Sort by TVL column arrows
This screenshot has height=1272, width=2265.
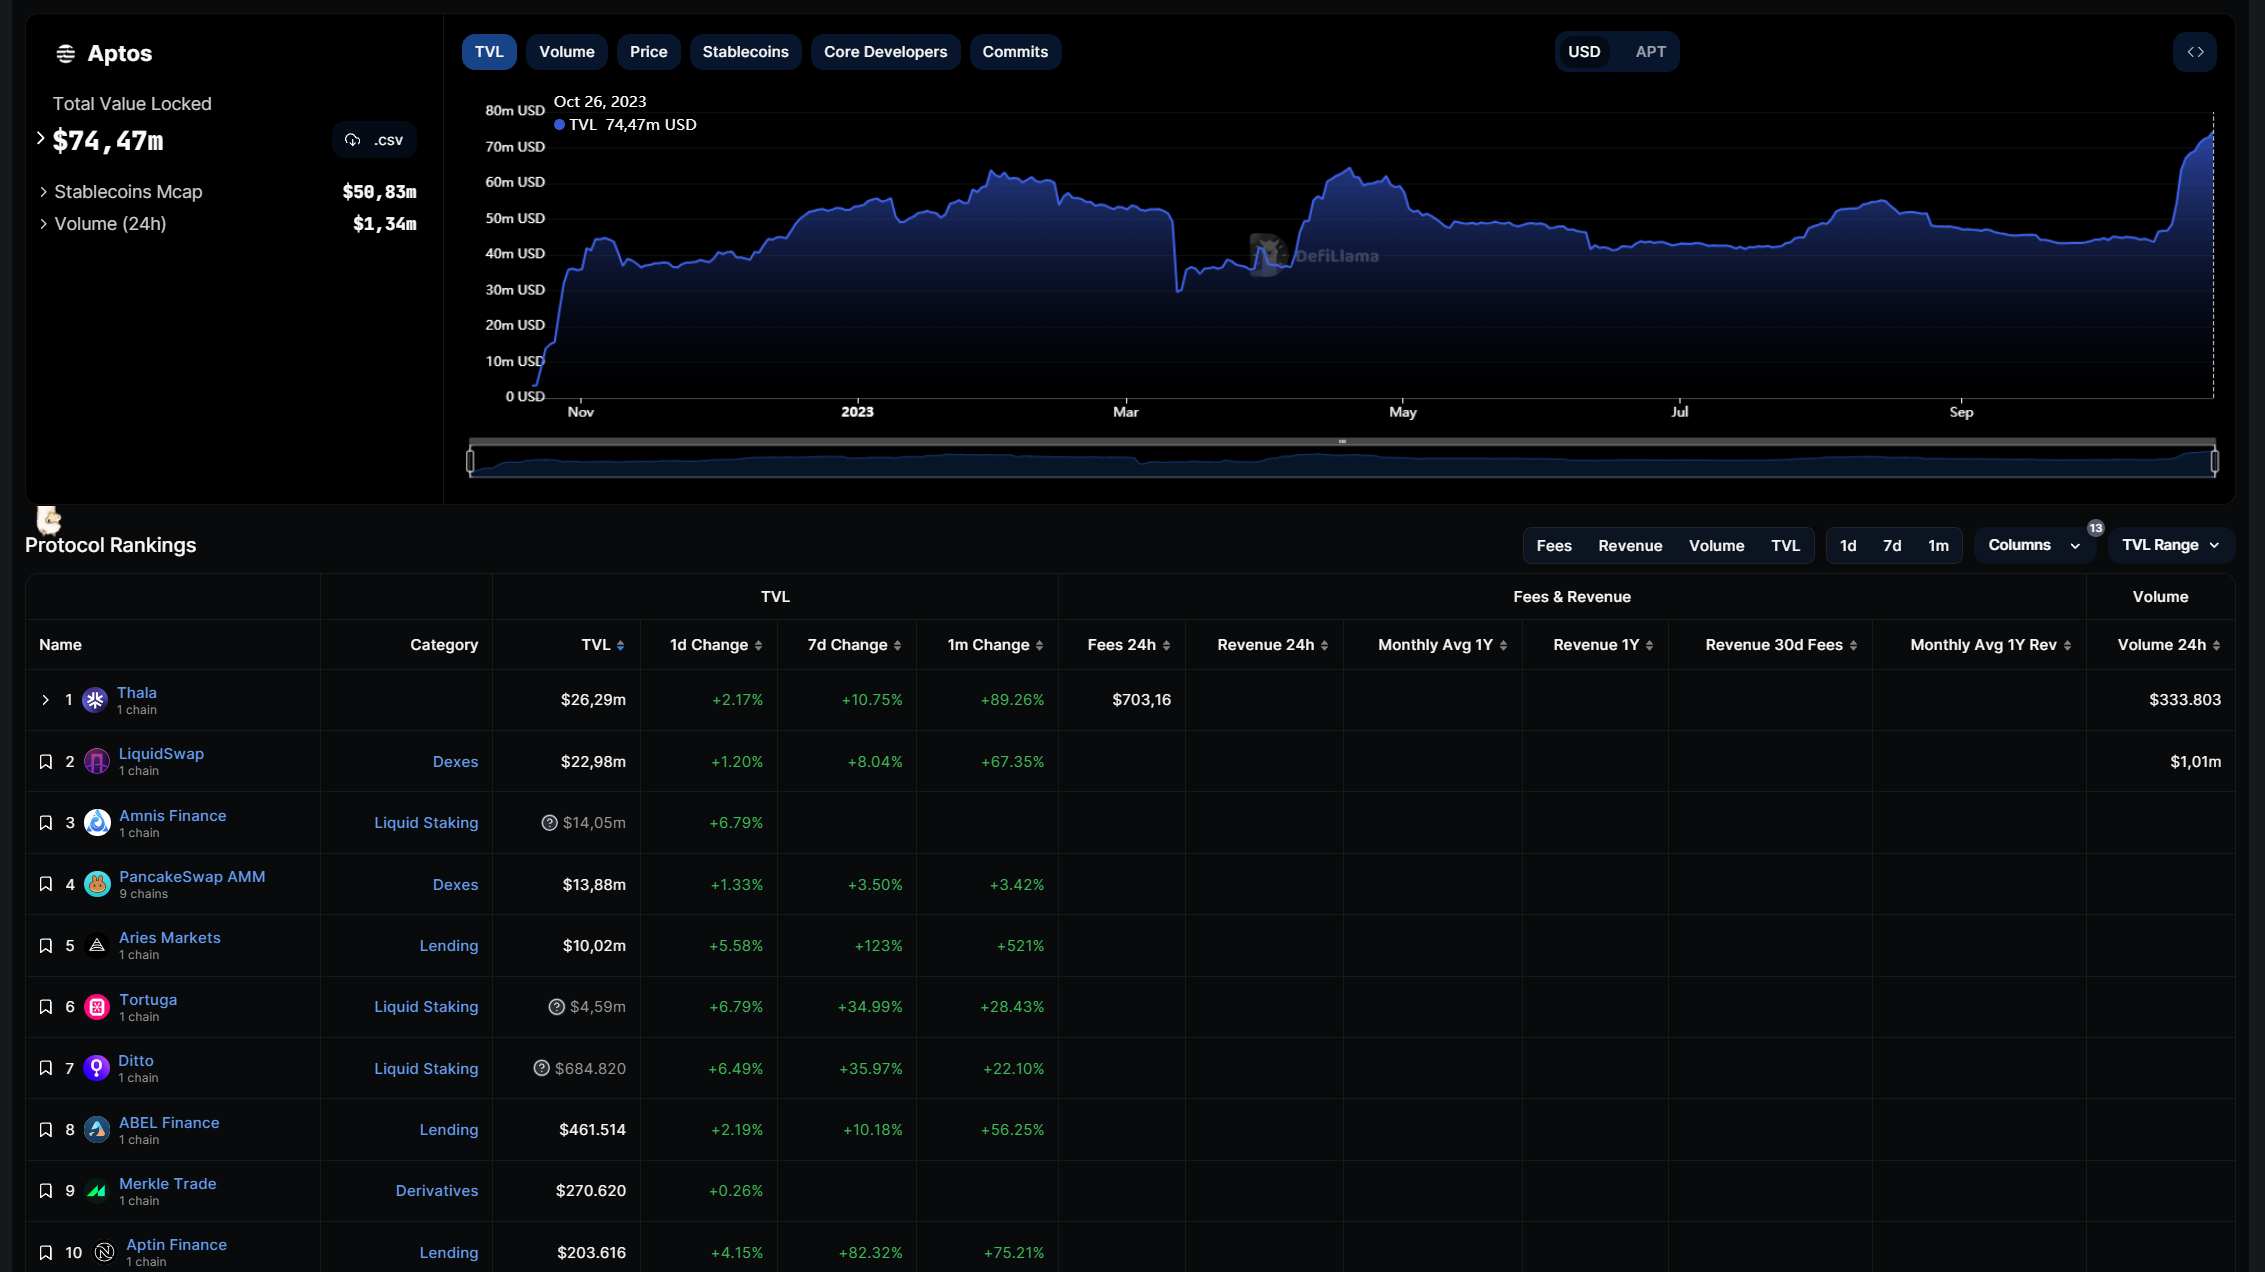(x=620, y=646)
